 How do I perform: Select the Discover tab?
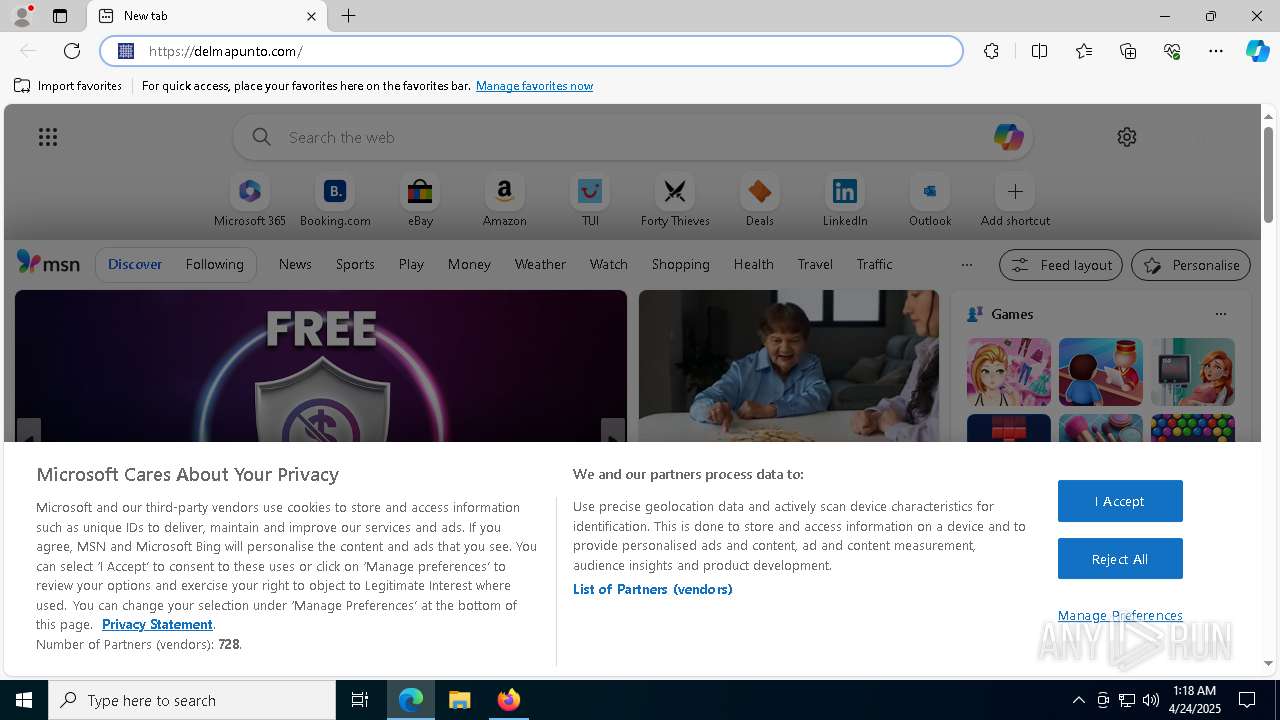tap(135, 264)
